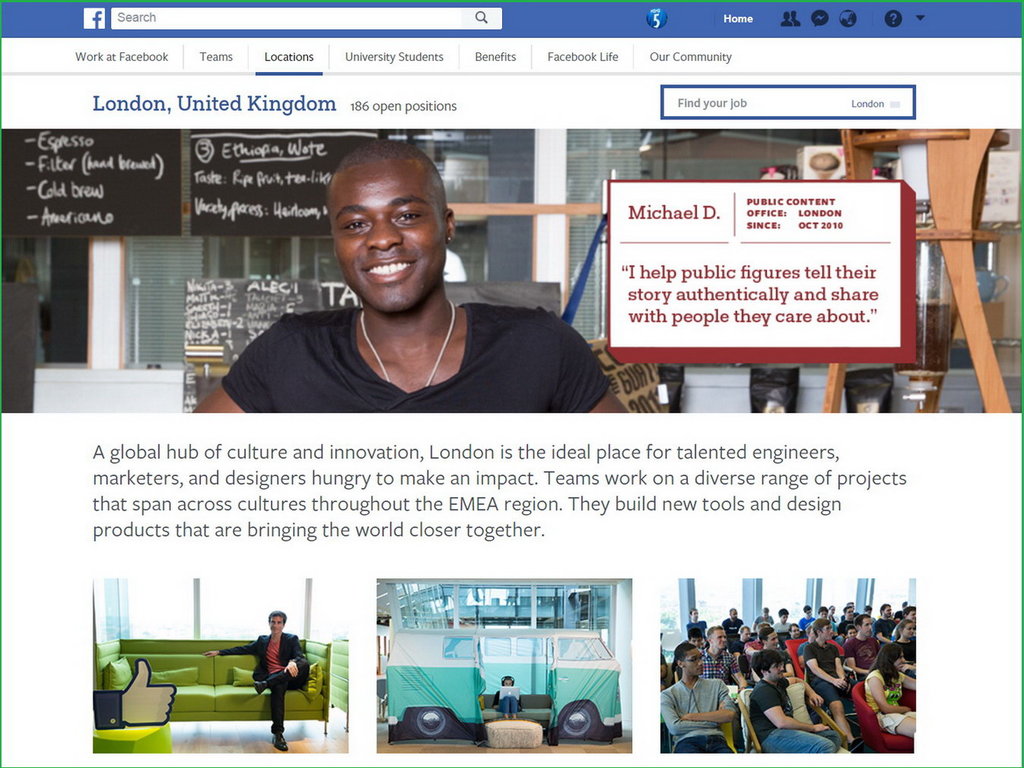This screenshot has width=1024, height=768.
Task: Open the green sofa office photo
Action: pyautogui.click(x=221, y=665)
